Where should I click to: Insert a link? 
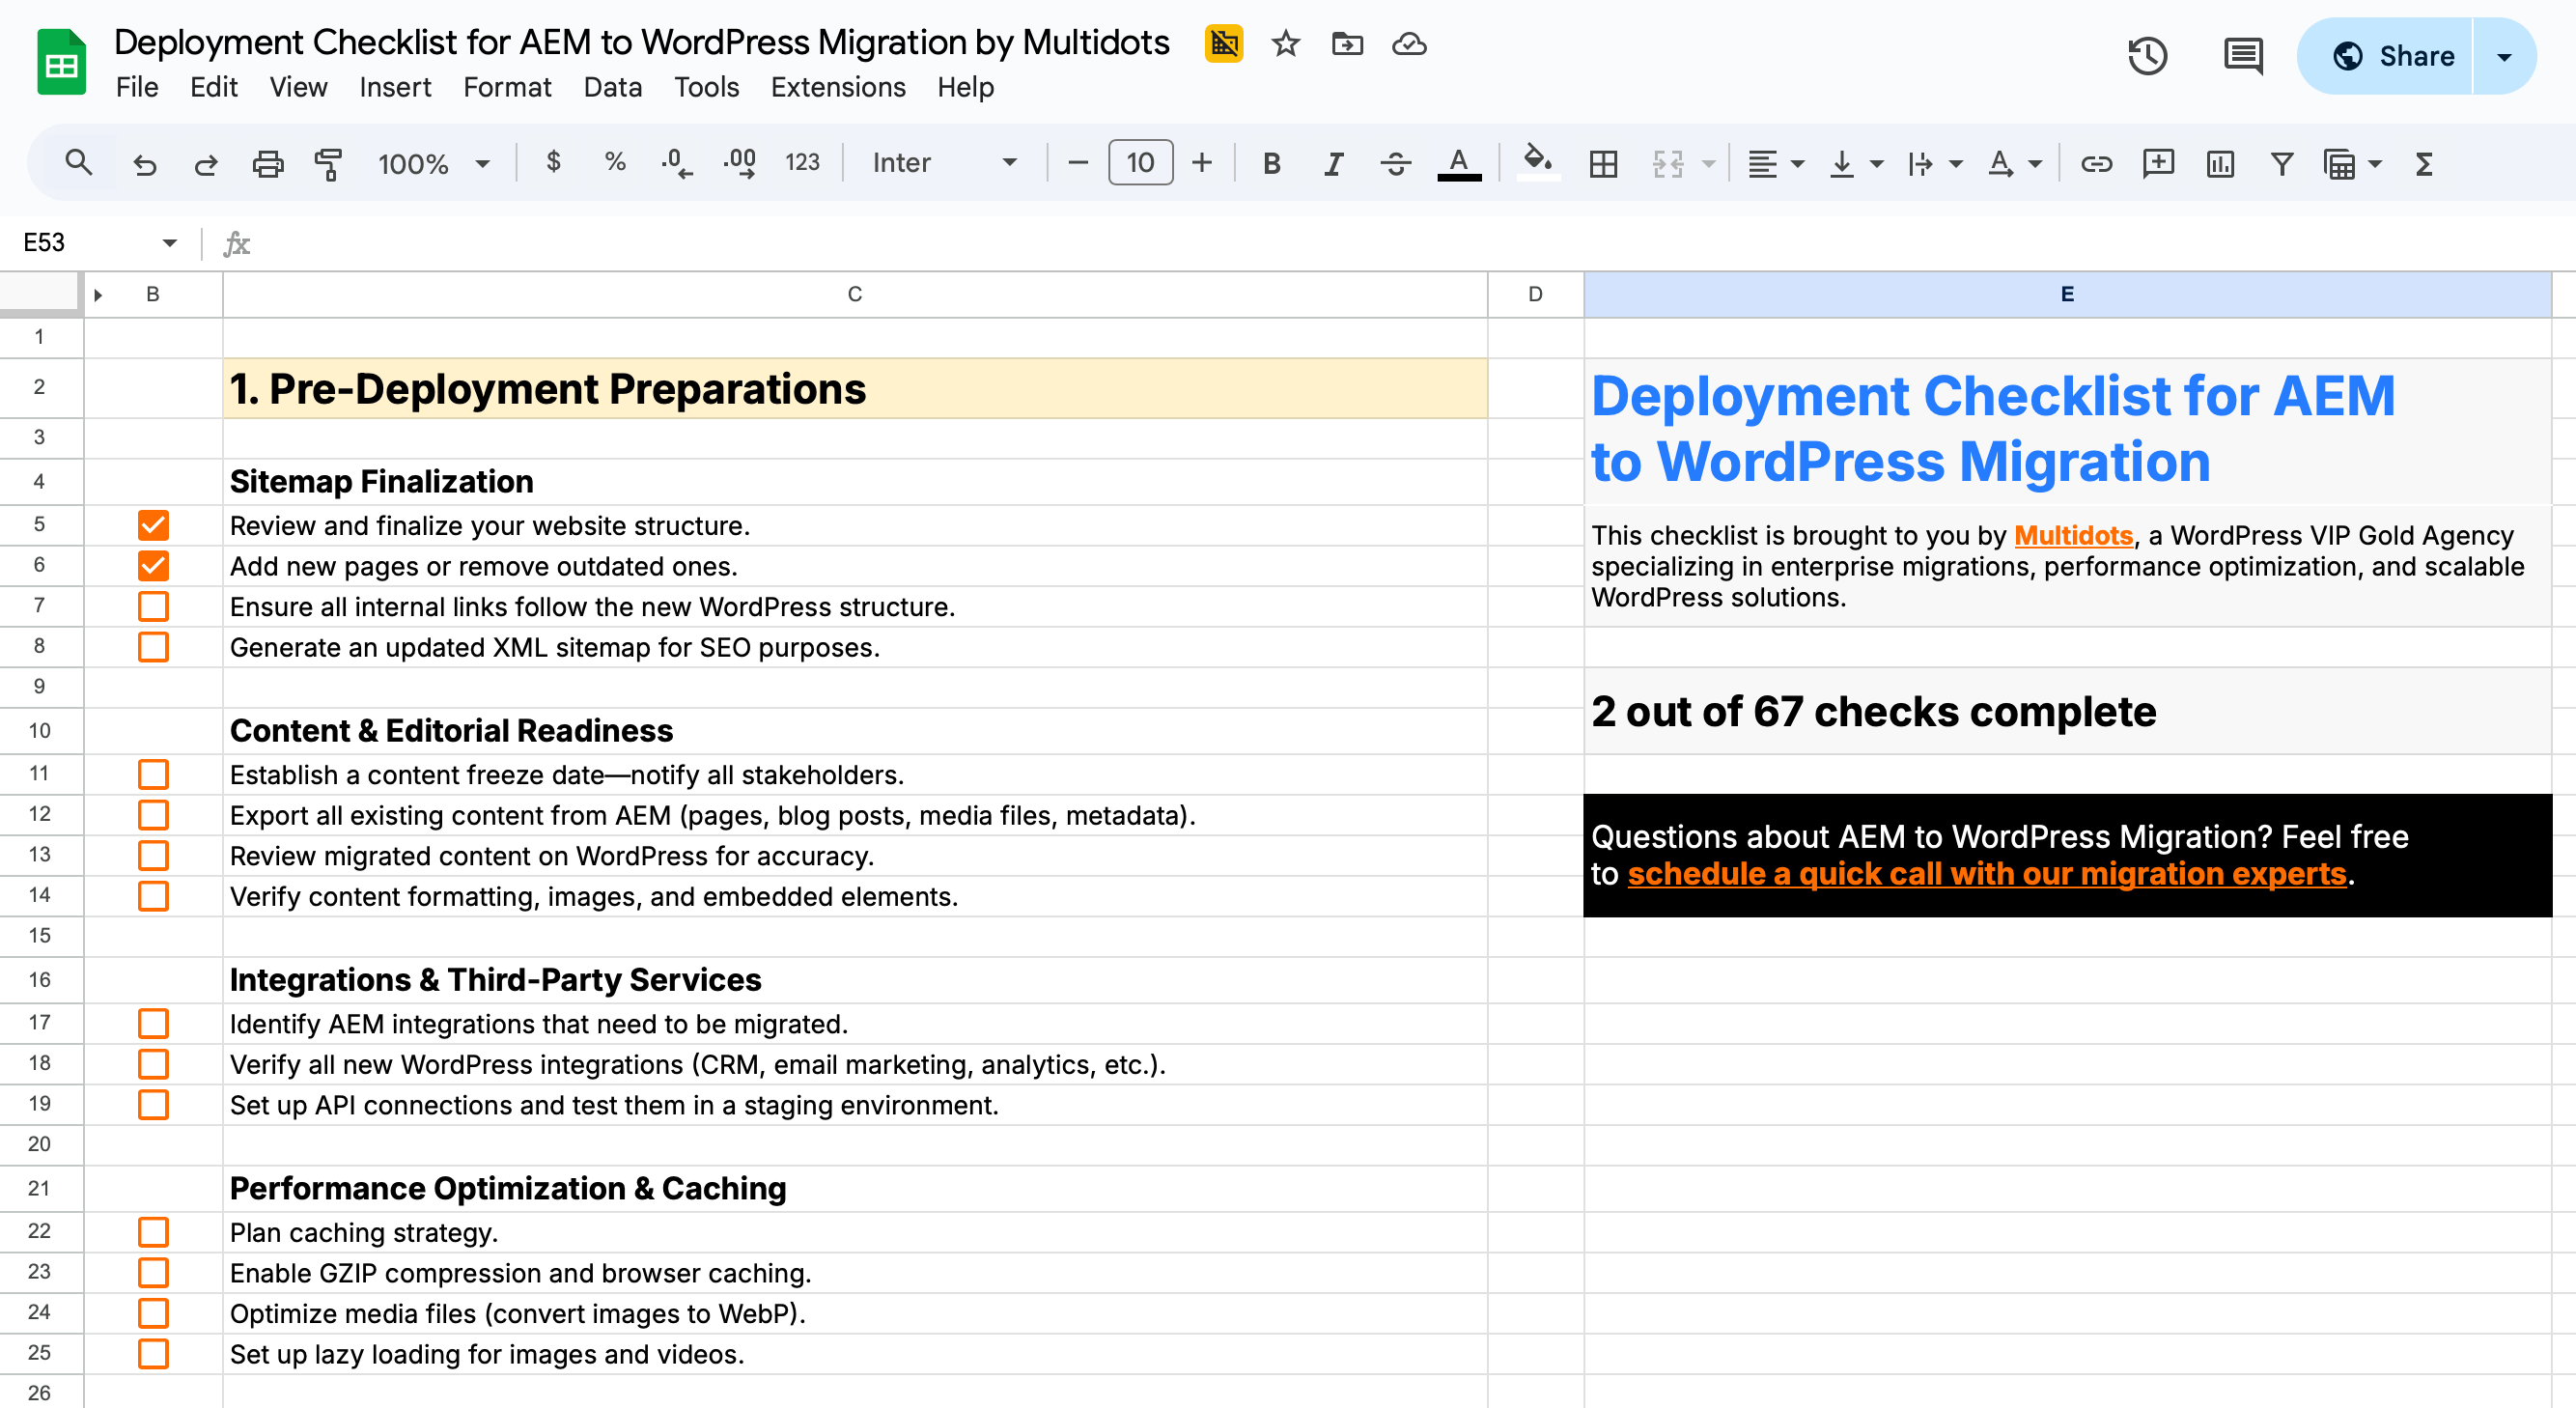coord(2096,163)
